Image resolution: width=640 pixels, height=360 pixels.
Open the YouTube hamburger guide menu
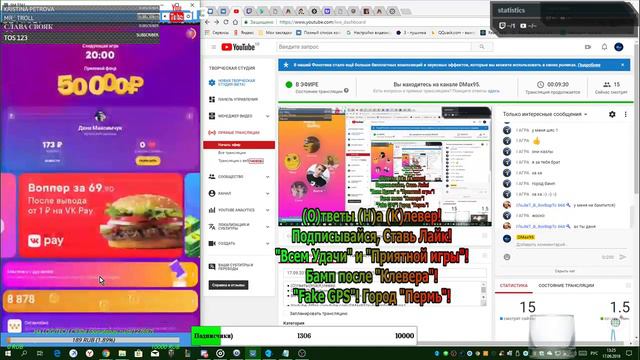point(213,47)
